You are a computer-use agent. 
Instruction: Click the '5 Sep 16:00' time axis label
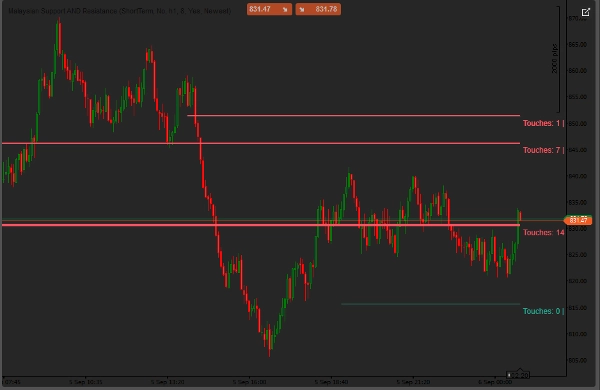(x=249, y=382)
